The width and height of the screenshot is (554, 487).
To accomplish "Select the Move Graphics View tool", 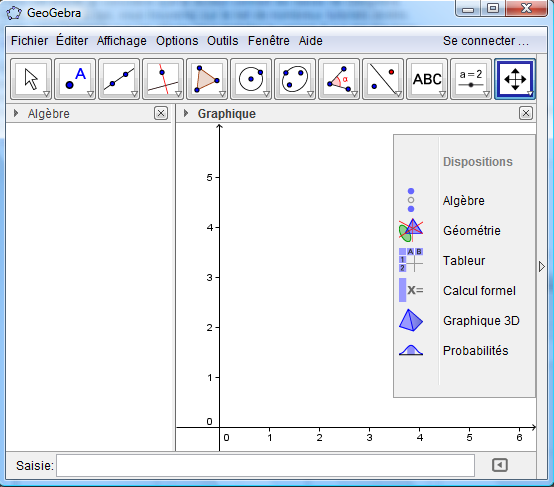I will click(x=515, y=79).
